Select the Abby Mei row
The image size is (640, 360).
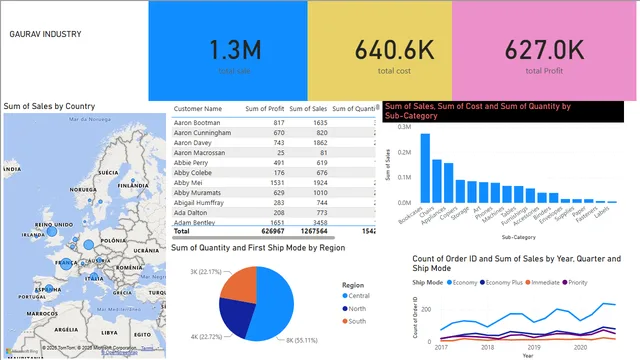[273, 182]
